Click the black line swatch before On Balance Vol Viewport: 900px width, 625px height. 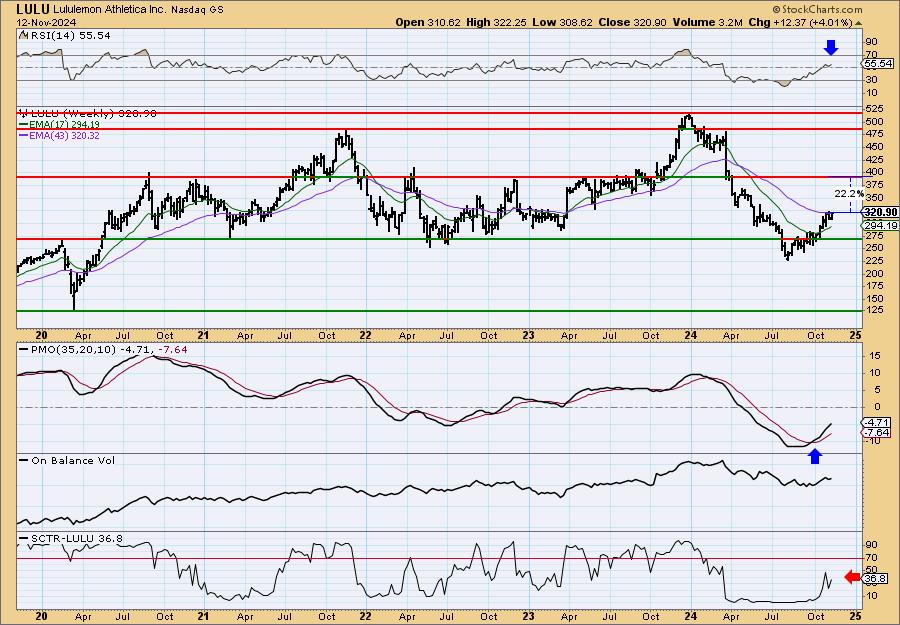point(23,460)
